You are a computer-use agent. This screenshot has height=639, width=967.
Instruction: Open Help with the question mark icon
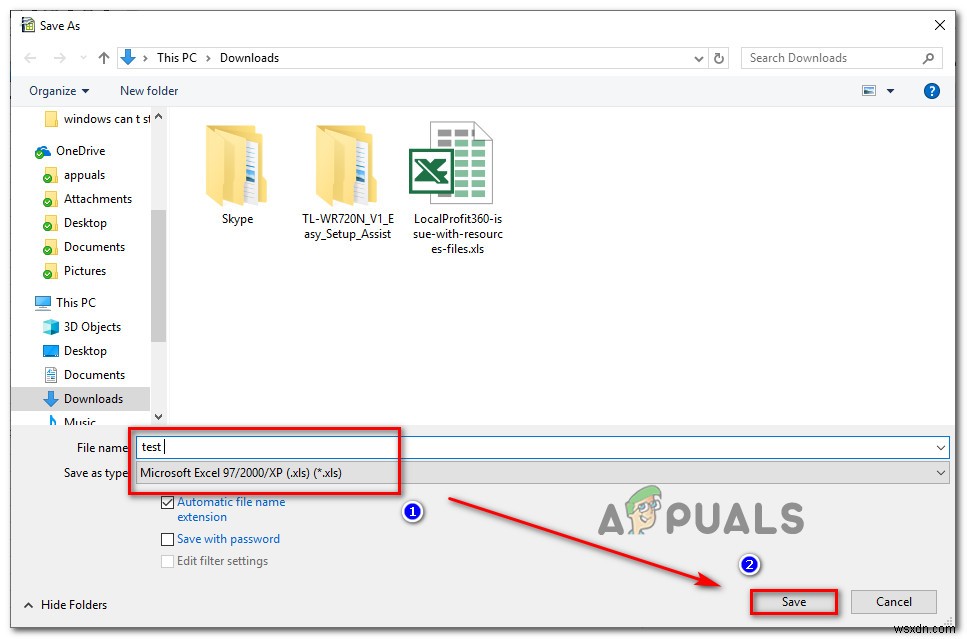point(931,91)
